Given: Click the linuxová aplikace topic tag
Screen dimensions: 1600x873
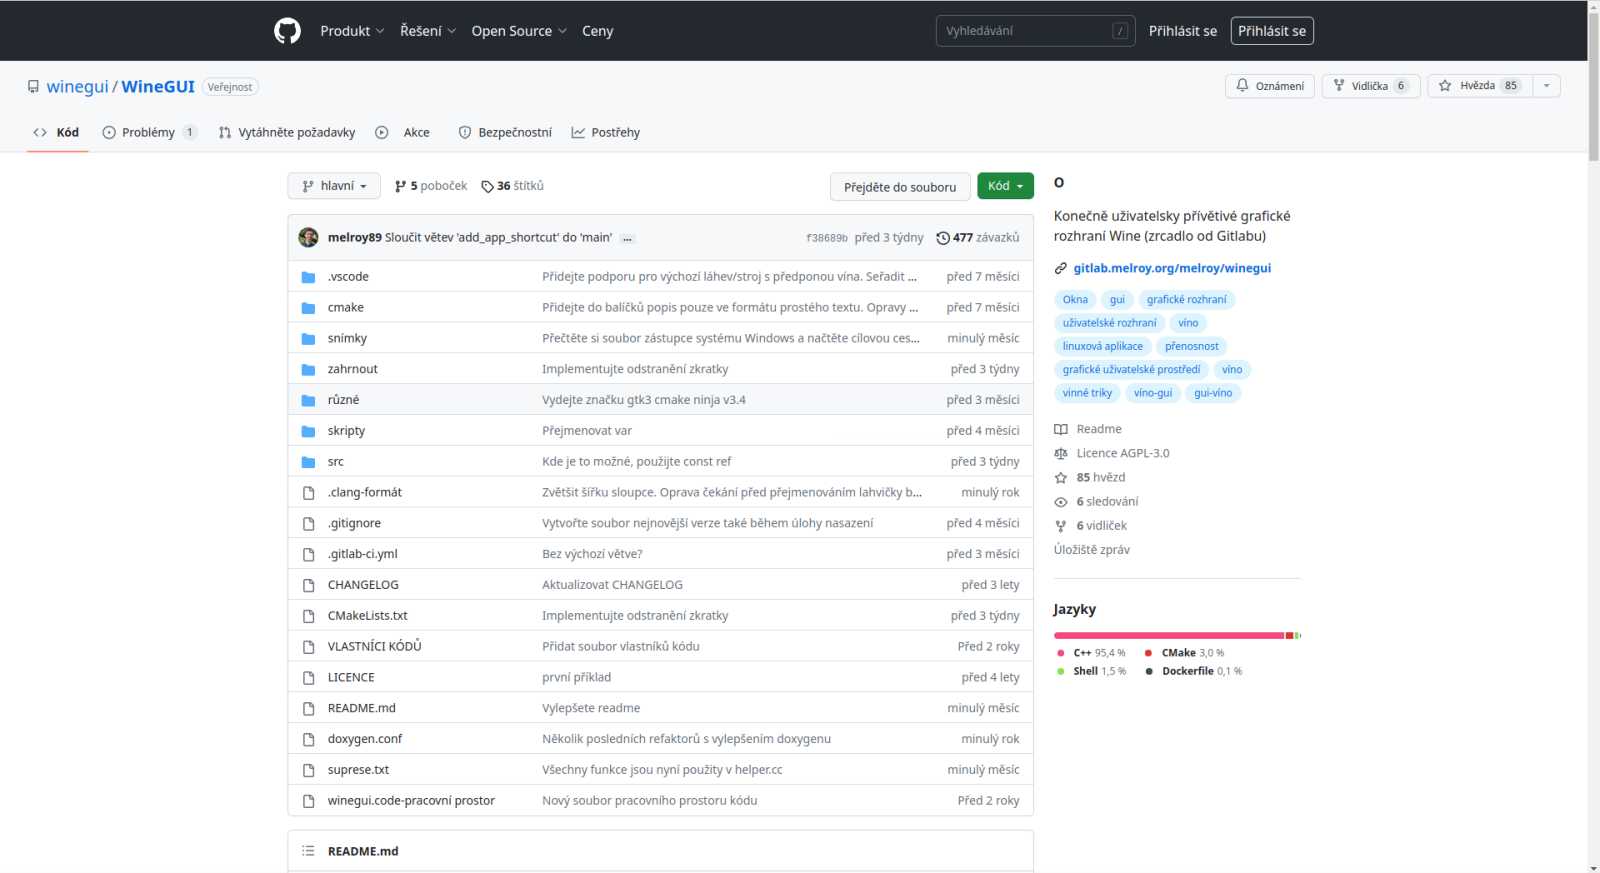Looking at the screenshot, I should click(x=1102, y=347).
